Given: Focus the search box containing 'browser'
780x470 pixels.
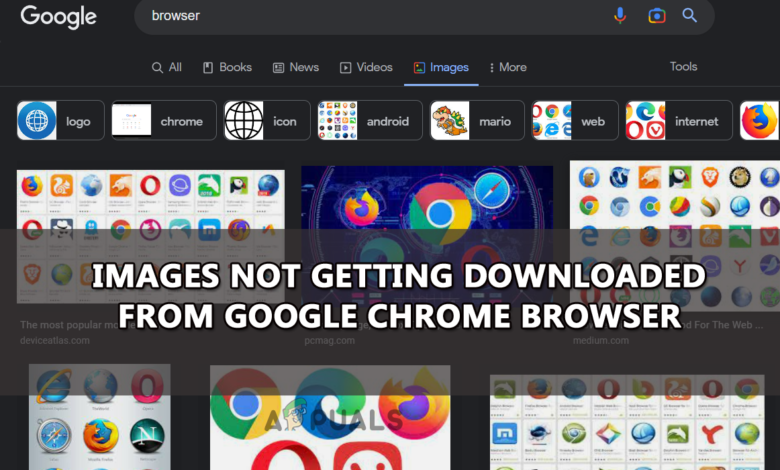Looking at the screenshot, I should [424, 16].
